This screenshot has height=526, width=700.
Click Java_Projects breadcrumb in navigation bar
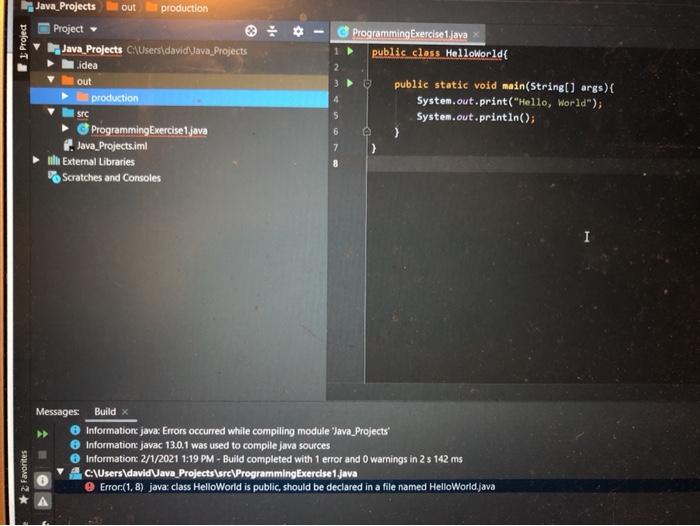point(65,6)
